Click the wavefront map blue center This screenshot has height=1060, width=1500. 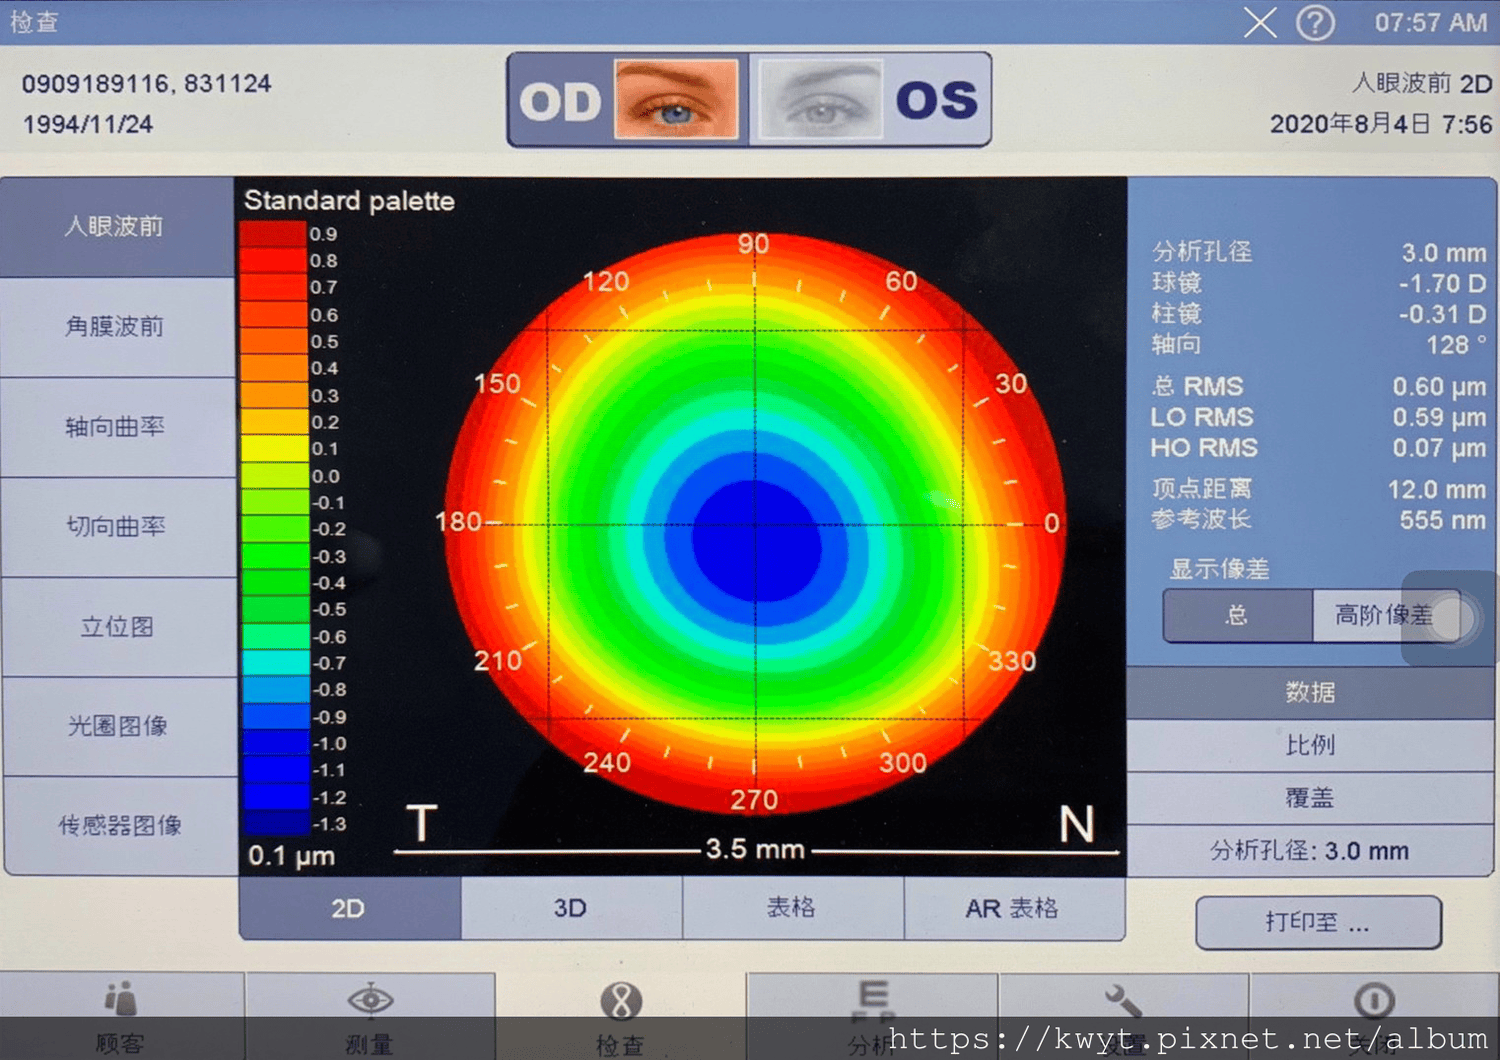[x=756, y=541]
